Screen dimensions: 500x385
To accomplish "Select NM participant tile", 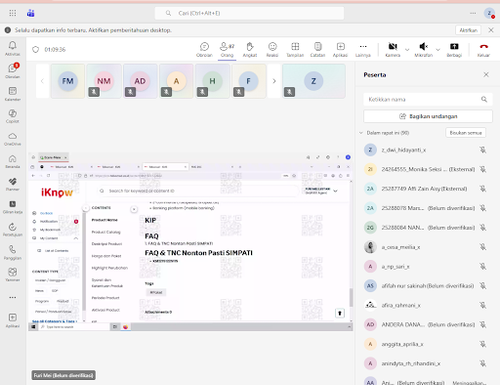I will (104, 81).
